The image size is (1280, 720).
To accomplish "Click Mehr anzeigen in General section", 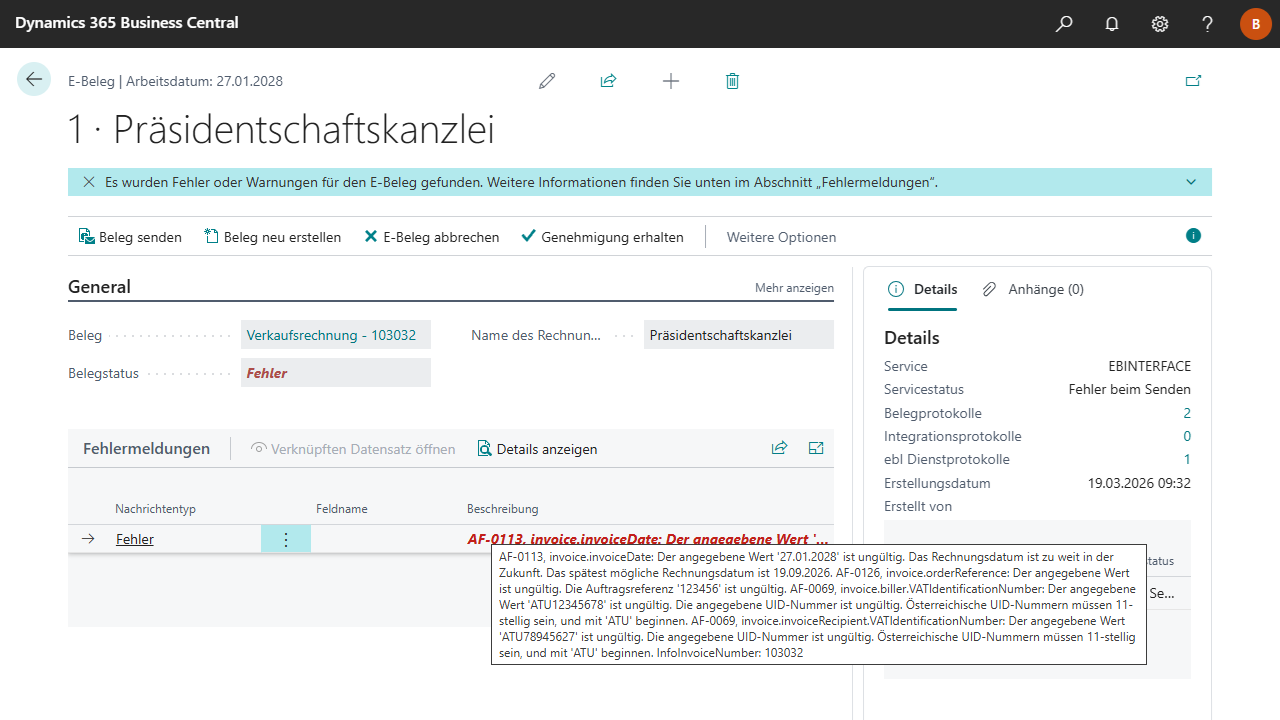I will (x=794, y=288).
